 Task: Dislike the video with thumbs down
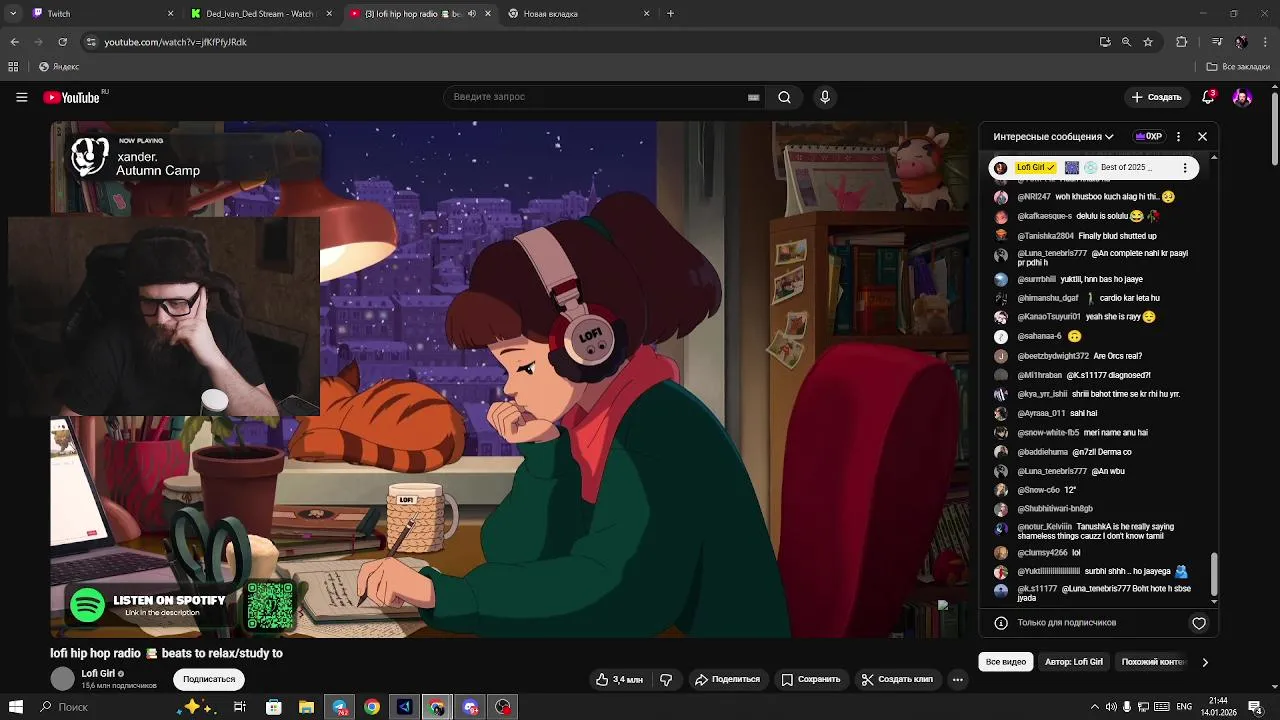click(666, 679)
